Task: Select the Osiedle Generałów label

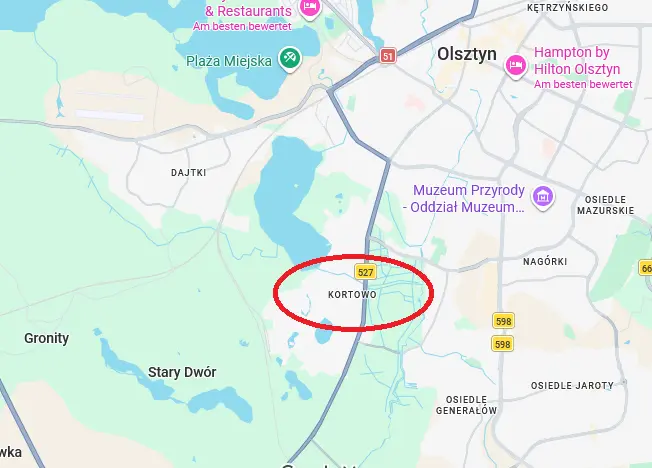Action: click(x=466, y=405)
